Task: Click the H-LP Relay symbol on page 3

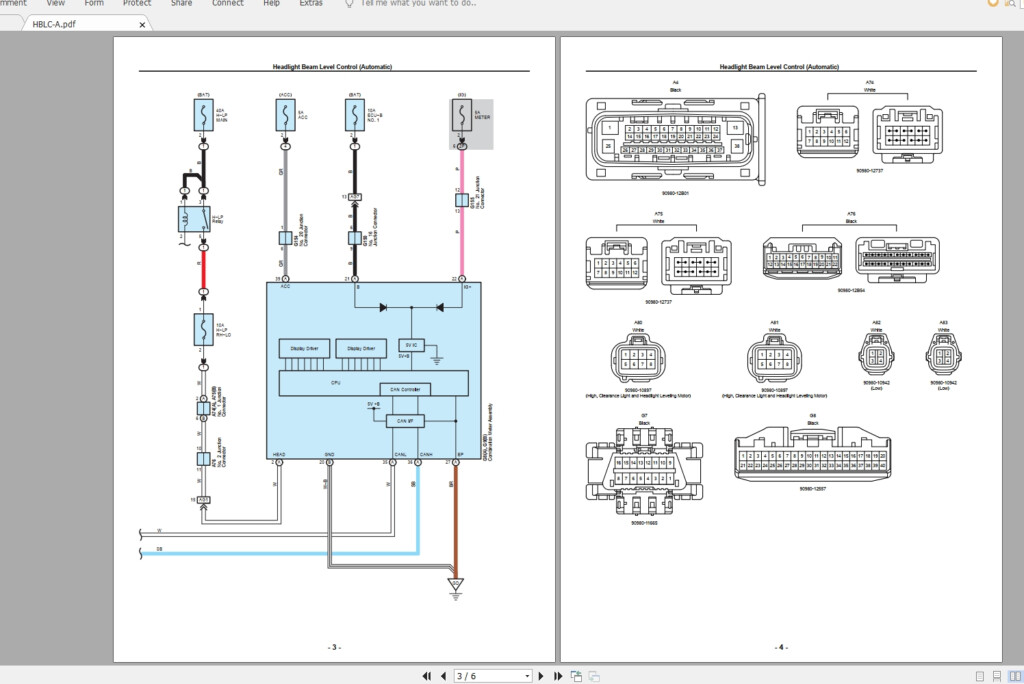Action: (x=194, y=219)
